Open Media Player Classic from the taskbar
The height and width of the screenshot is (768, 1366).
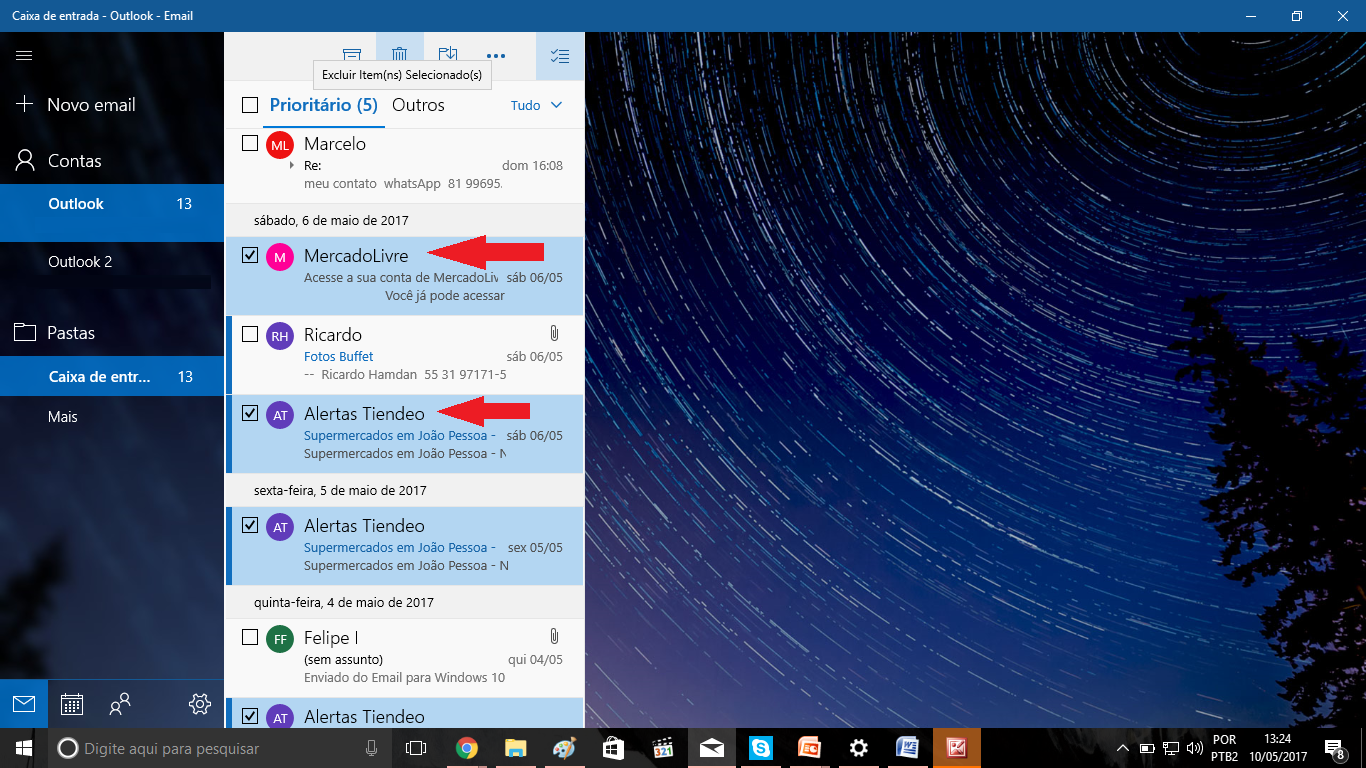pos(662,748)
